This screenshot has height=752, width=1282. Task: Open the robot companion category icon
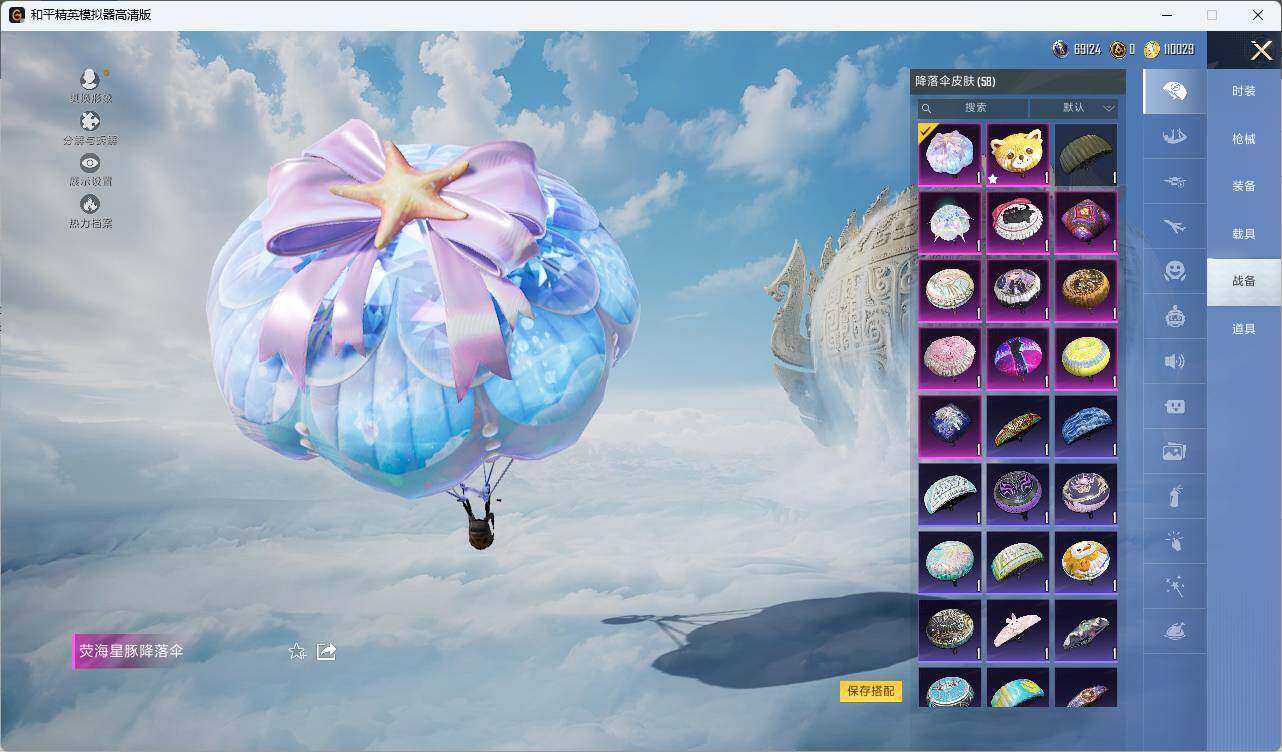pos(1175,317)
